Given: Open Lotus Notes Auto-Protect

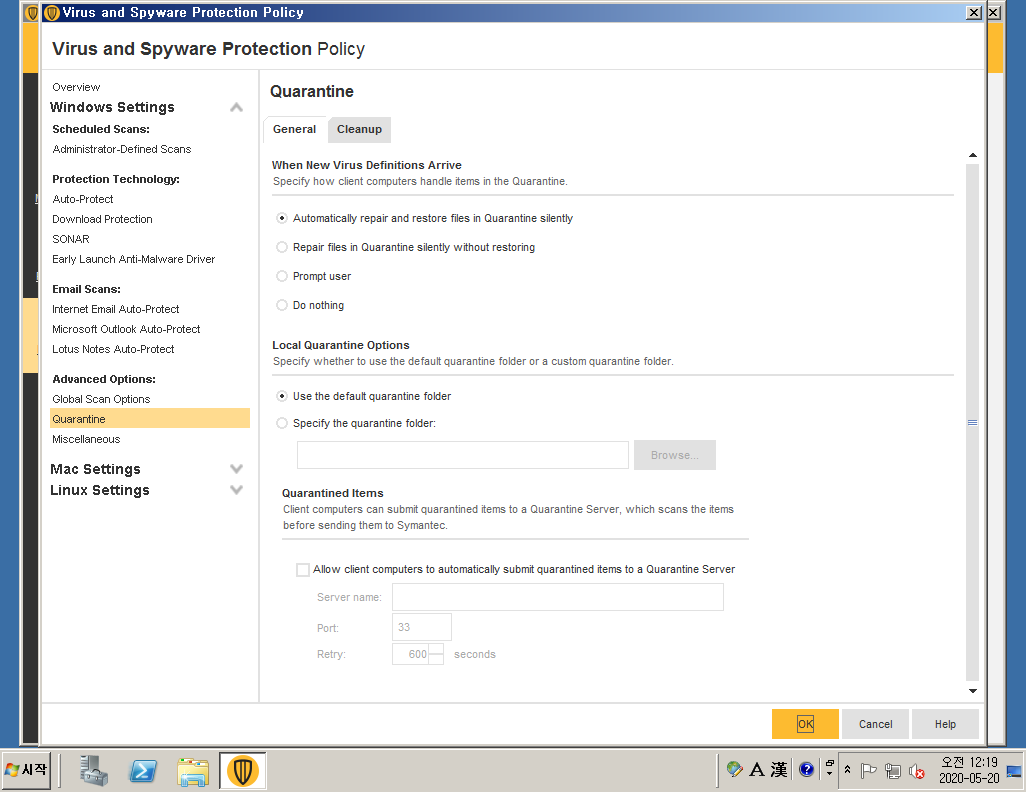Looking at the screenshot, I should [113, 349].
